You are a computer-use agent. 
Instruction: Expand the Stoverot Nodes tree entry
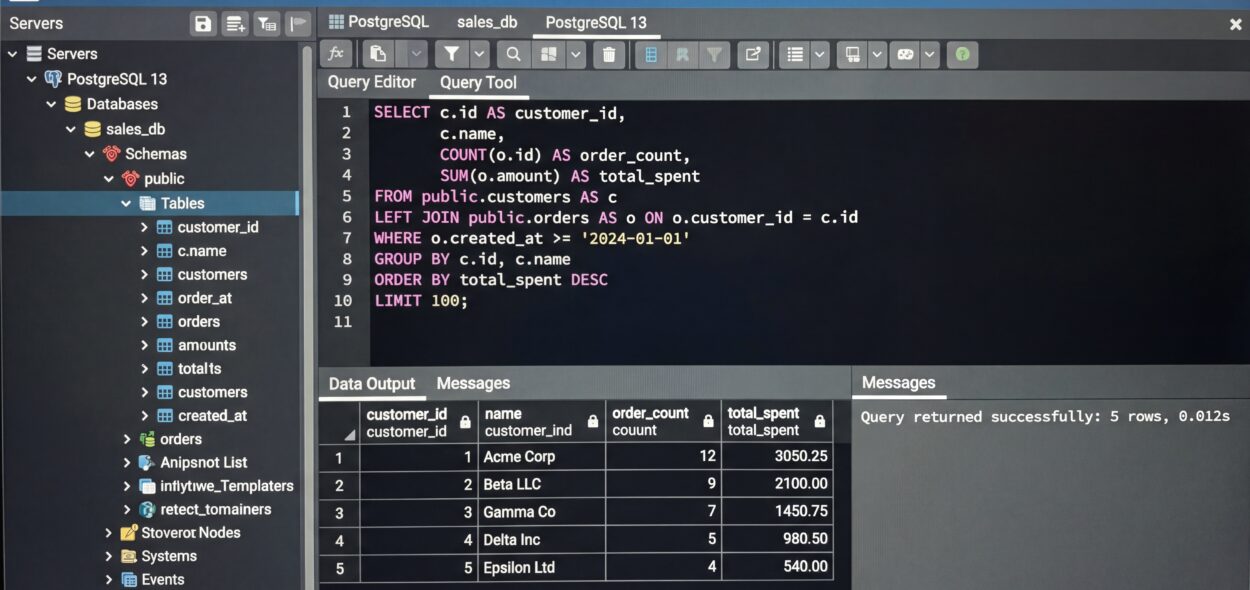tap(109, 533)
